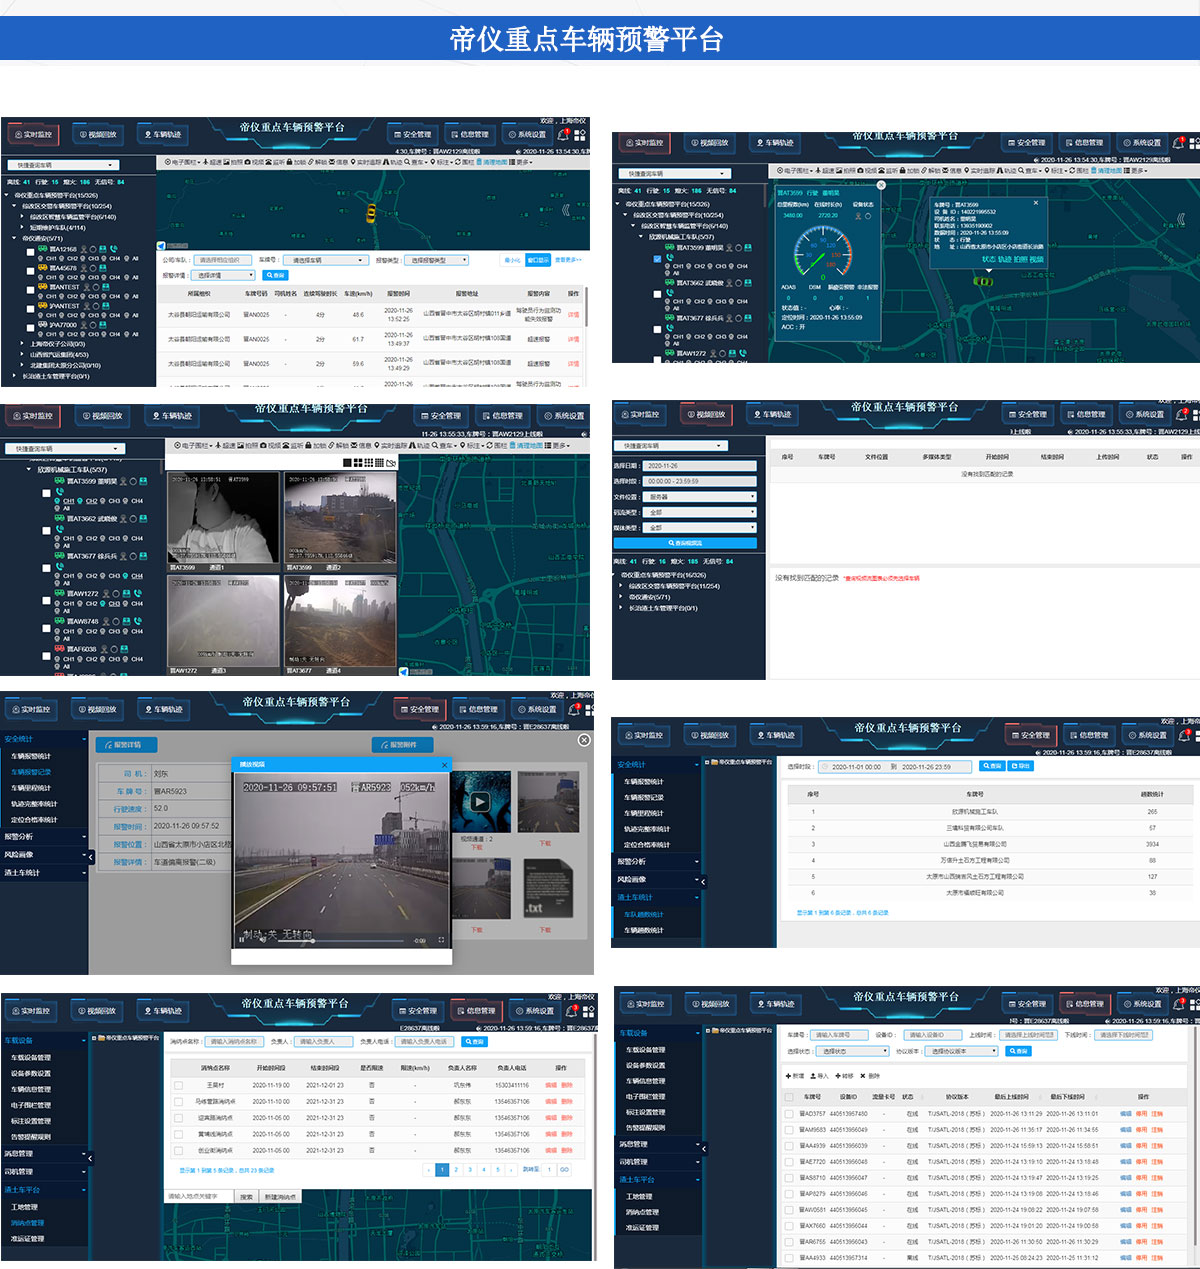Screen dimensions: 1200x1269
Task: Click the round X above the alarm attachment thumbnails
Action: pyautogui.click(x=584, y=740)
